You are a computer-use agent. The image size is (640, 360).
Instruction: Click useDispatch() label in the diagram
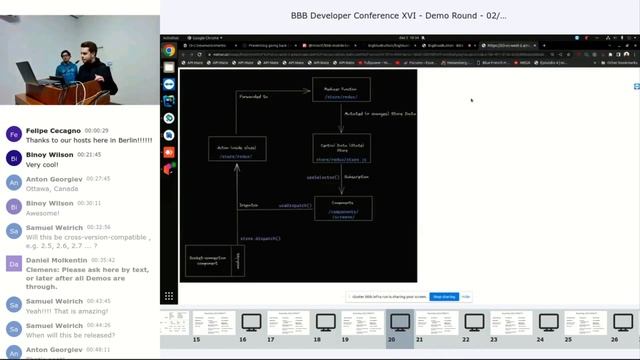tap(295, 205)
